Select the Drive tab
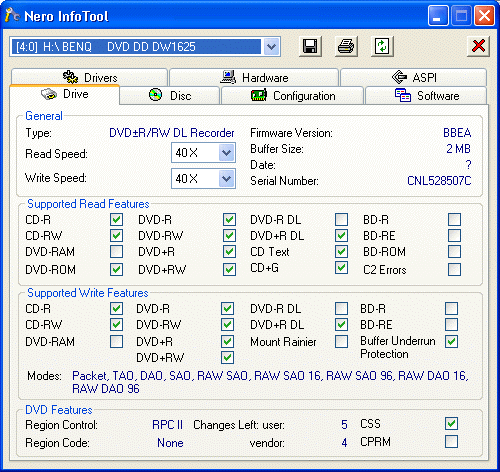The height and width of the screenshot is (472, 500). (x=64, y=94)
